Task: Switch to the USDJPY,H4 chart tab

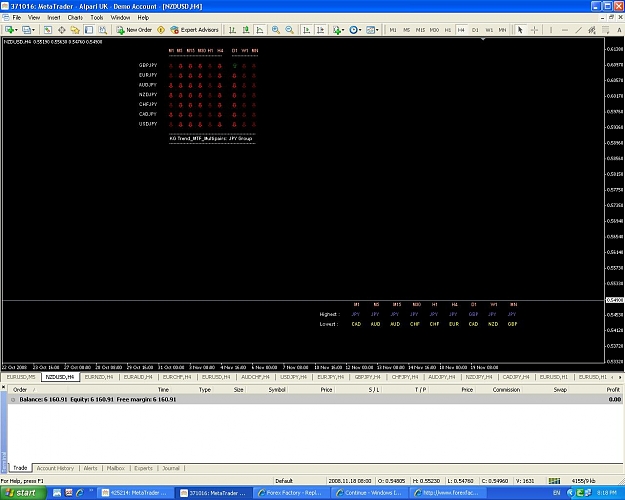Action: (293, 377)
